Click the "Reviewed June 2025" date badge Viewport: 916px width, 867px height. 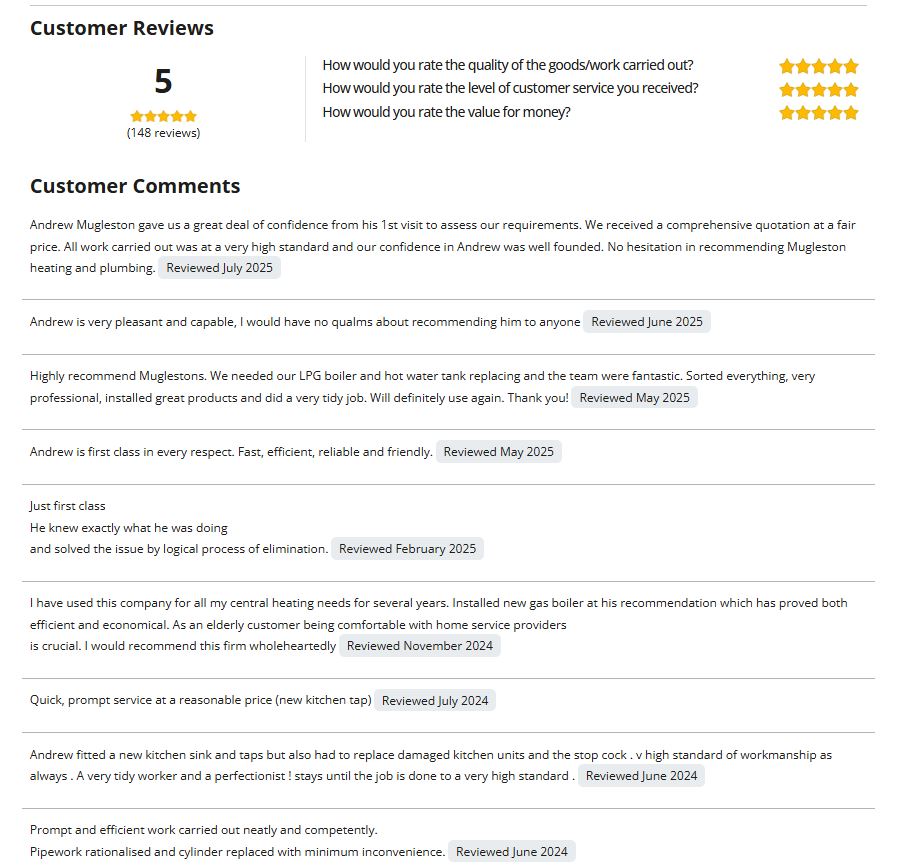pos(646,322)
